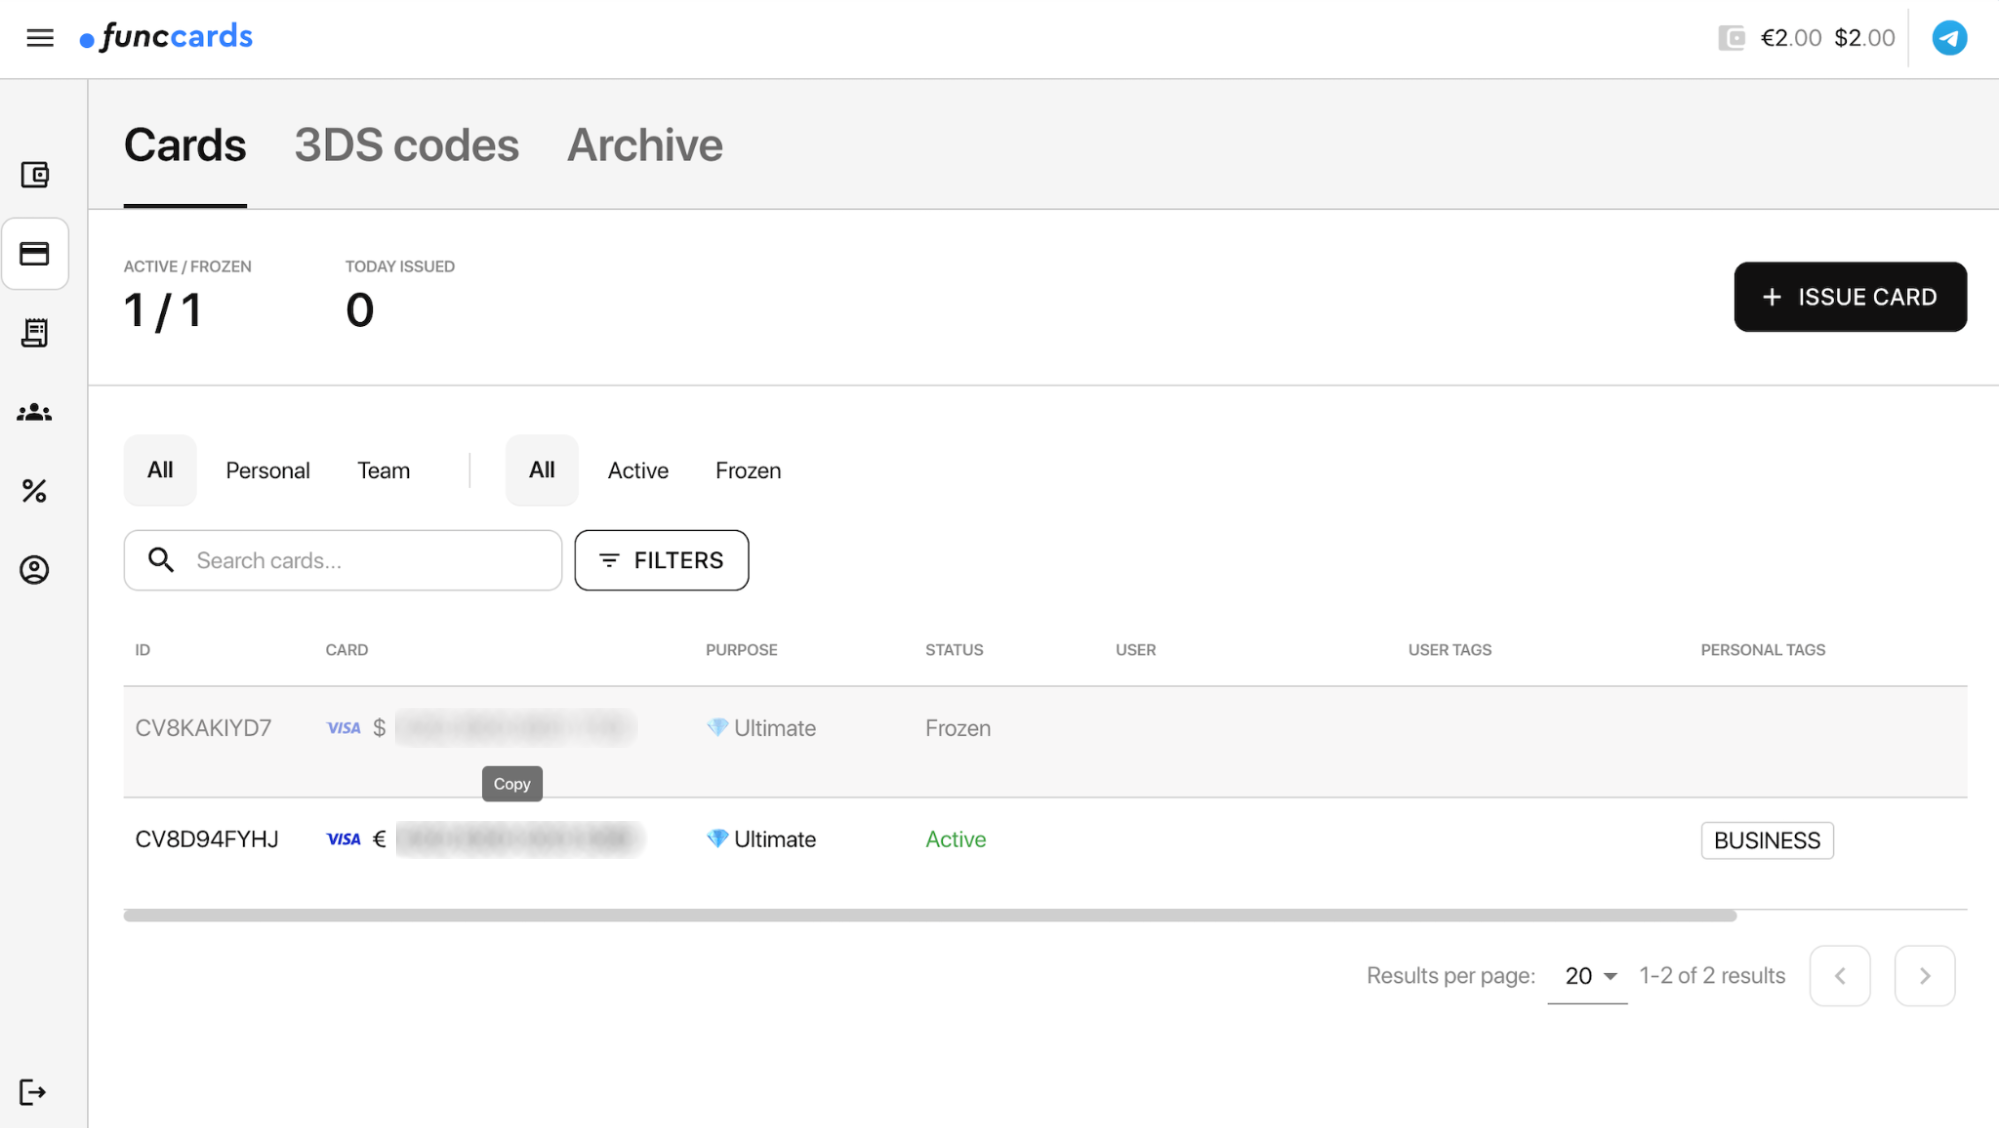Open the hamburger menu
1999x1129 pixels.
[40, 38]
